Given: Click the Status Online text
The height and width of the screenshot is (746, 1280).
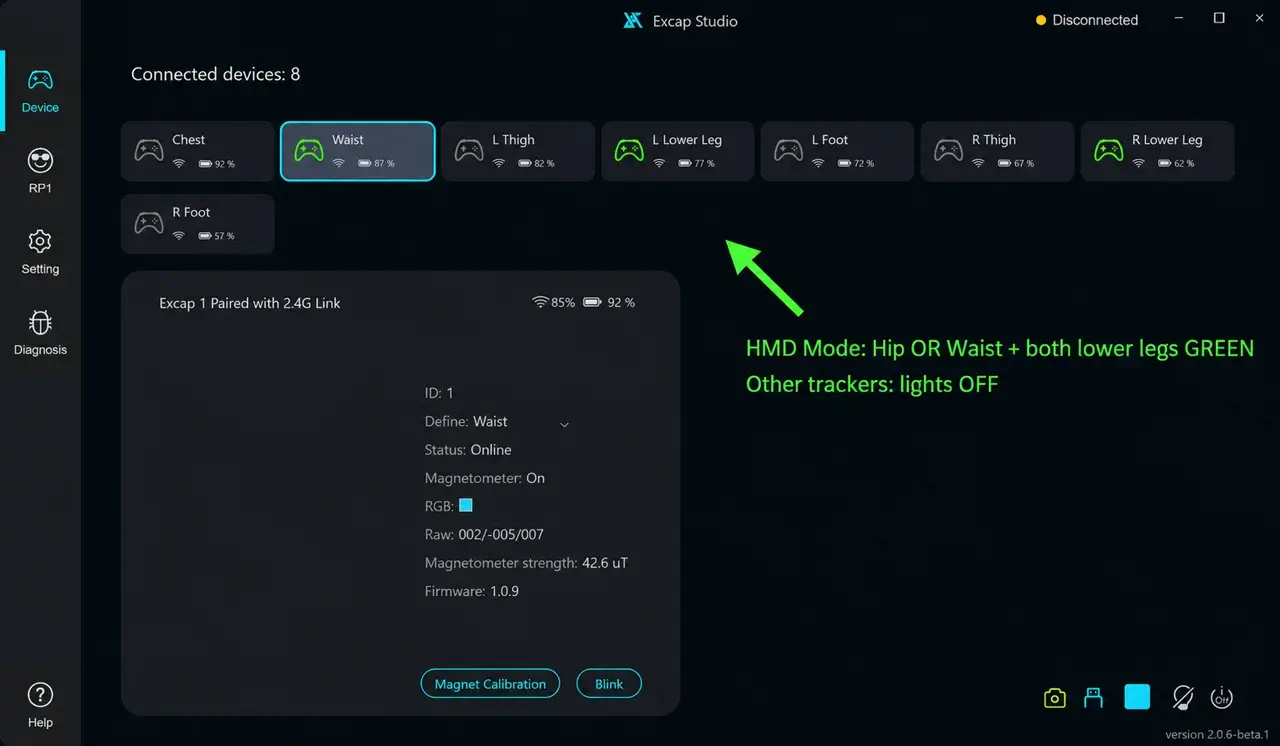Looking at the screenshot, I should pyautogui.click(x=468, y=450).
